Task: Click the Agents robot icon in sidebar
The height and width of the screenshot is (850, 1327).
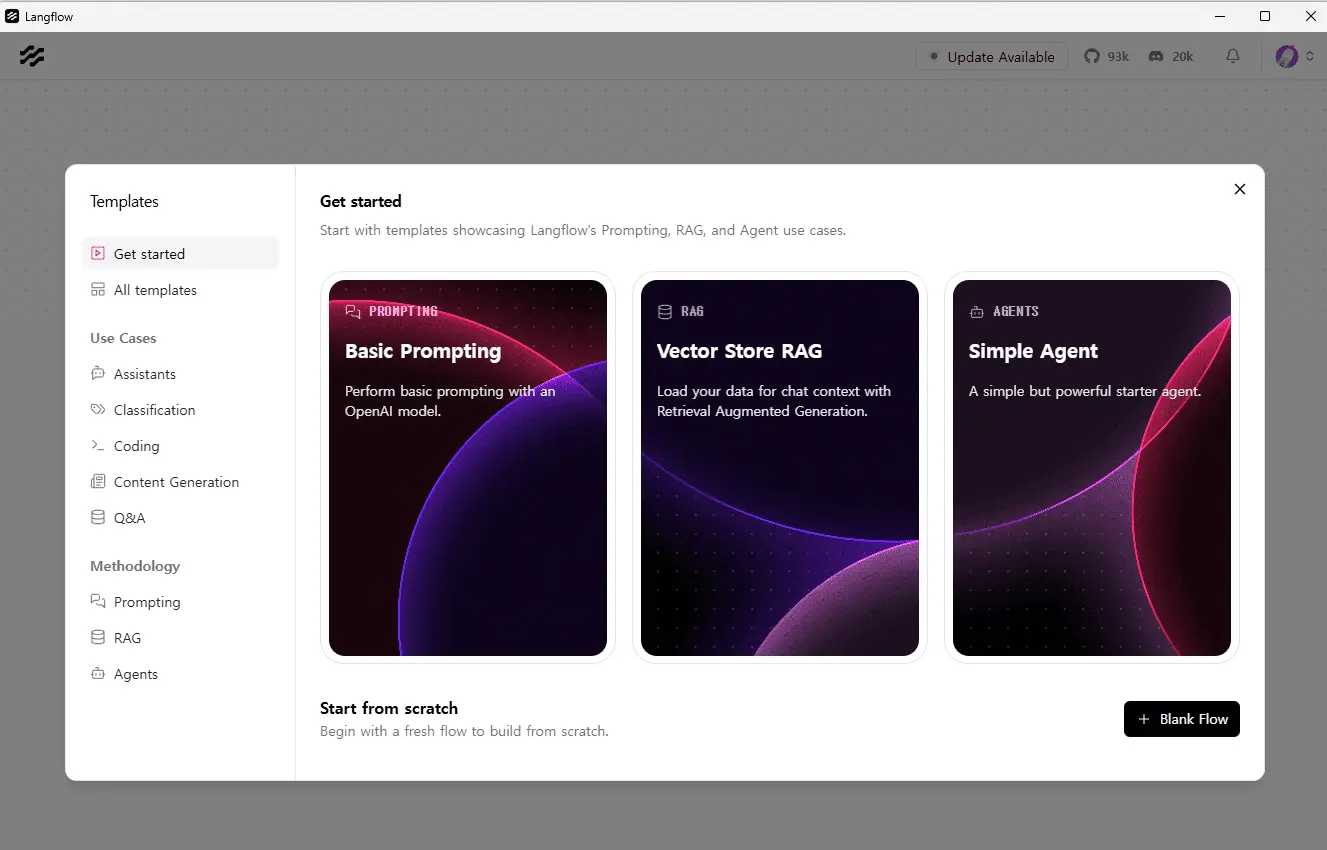Action: click(98, 674)
